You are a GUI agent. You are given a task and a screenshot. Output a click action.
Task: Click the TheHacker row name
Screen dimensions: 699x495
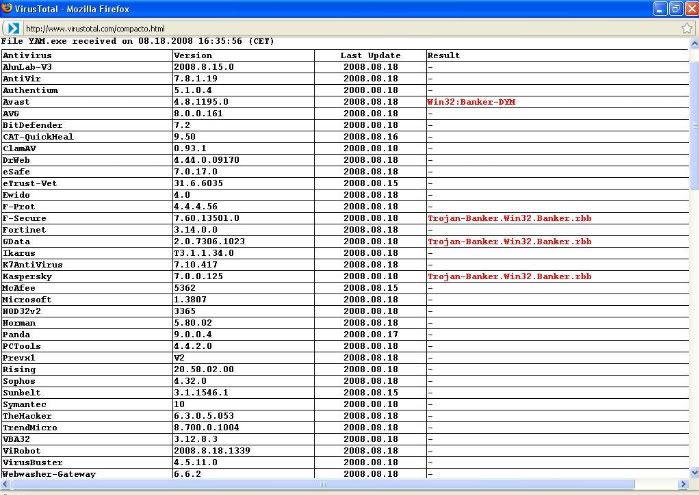coord(27,416)
